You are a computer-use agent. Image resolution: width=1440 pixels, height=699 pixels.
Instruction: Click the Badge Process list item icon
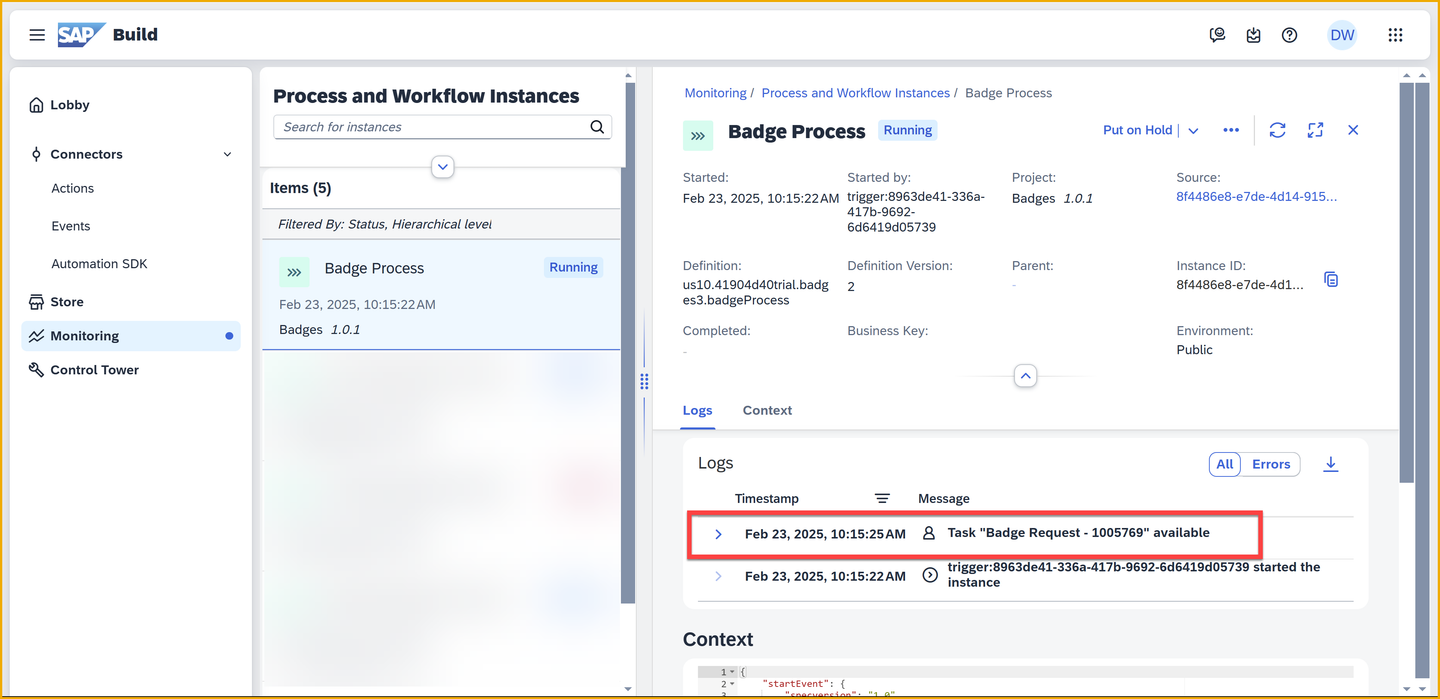coord(294,272)
